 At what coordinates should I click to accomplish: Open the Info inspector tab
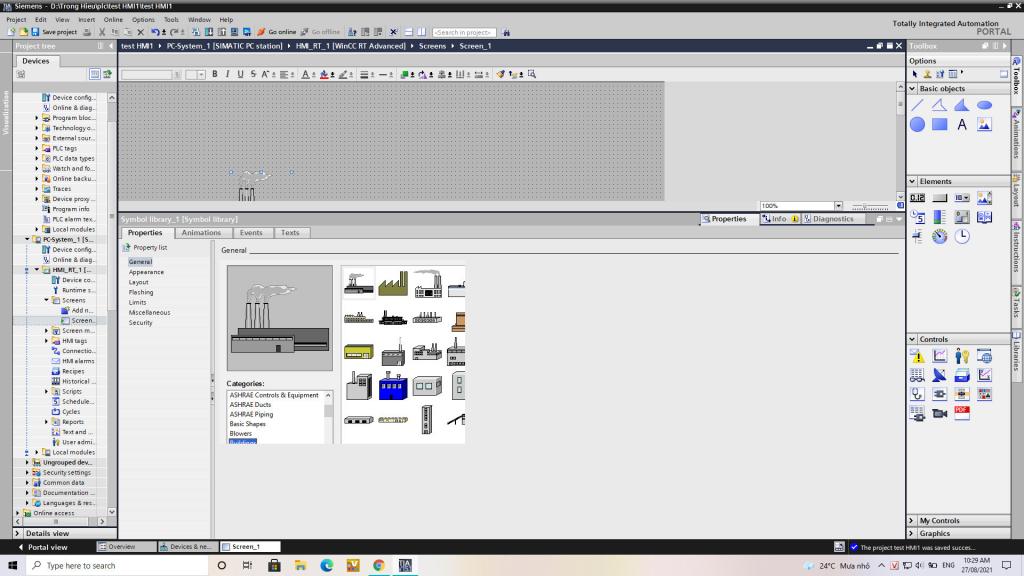click(780, 219)
